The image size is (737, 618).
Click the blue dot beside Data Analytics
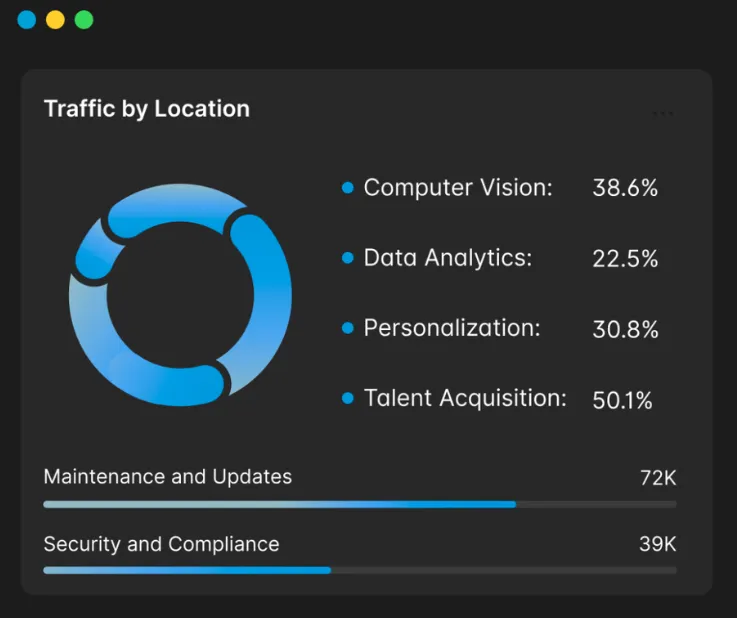(x=348, y=258)
